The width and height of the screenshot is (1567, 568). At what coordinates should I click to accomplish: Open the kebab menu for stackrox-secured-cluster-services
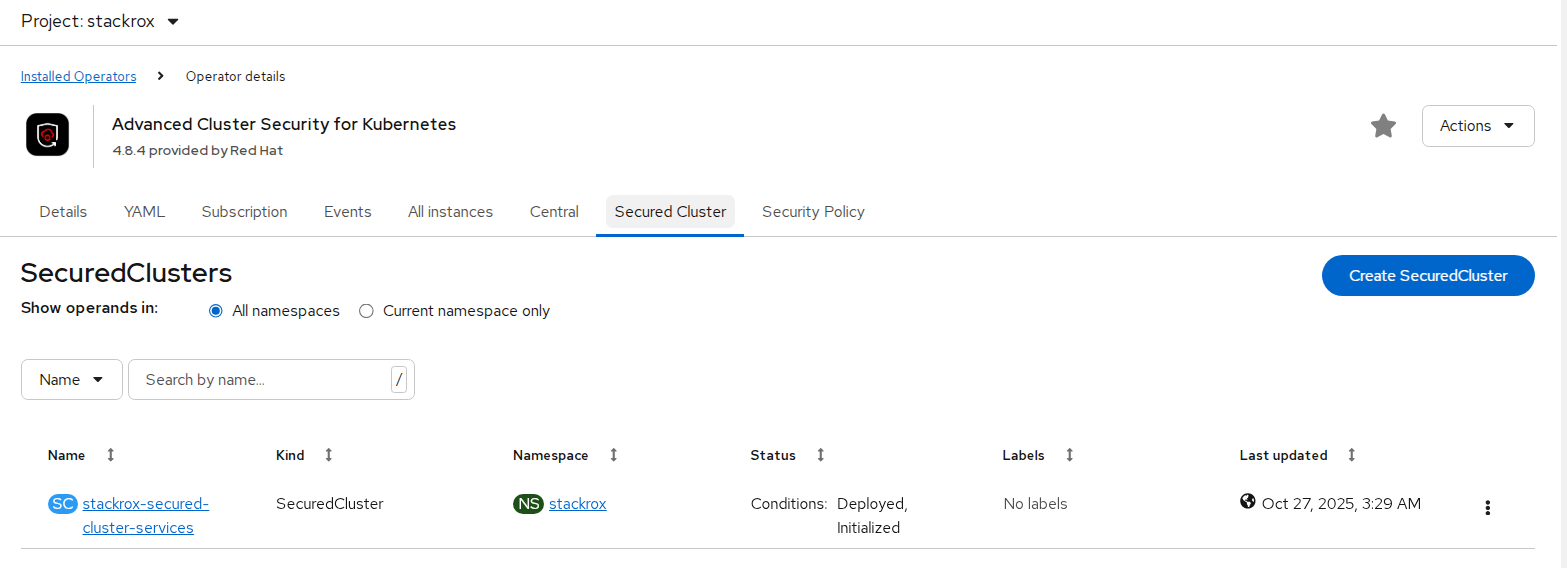click(1487, 508)
